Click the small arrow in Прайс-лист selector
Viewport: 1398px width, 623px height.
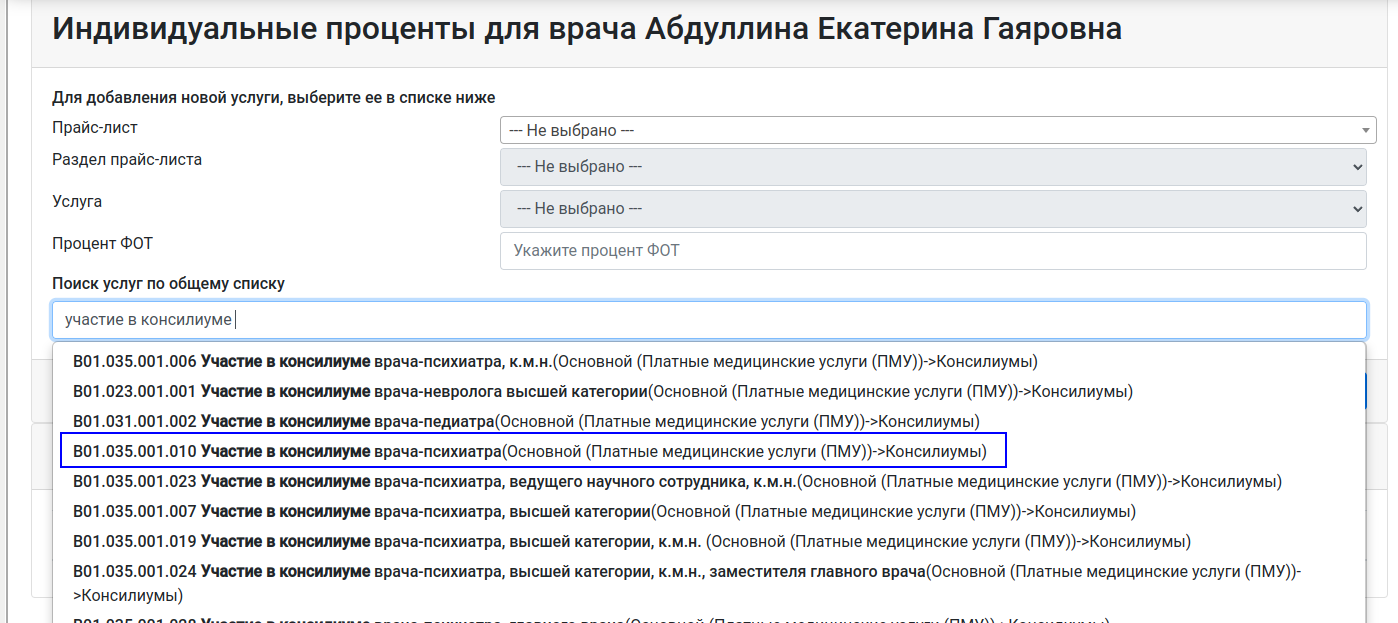1366,131
